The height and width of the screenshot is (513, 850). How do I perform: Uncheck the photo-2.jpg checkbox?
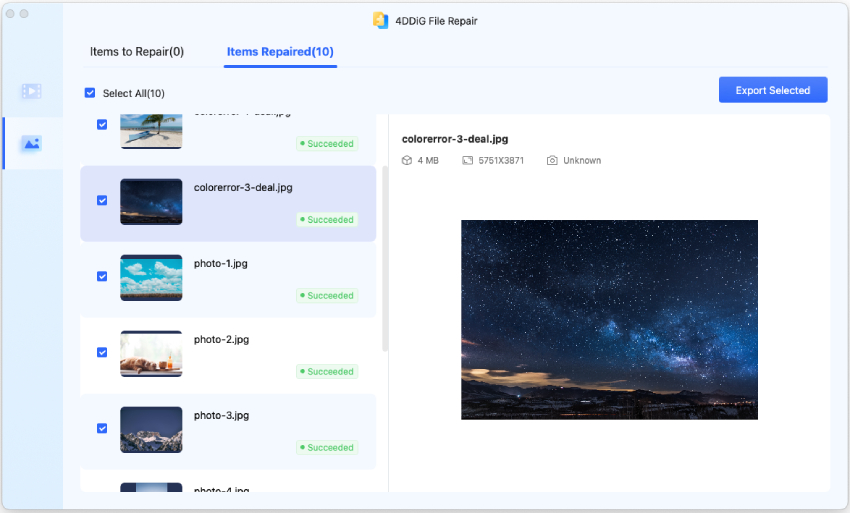[x=102, y=352]
